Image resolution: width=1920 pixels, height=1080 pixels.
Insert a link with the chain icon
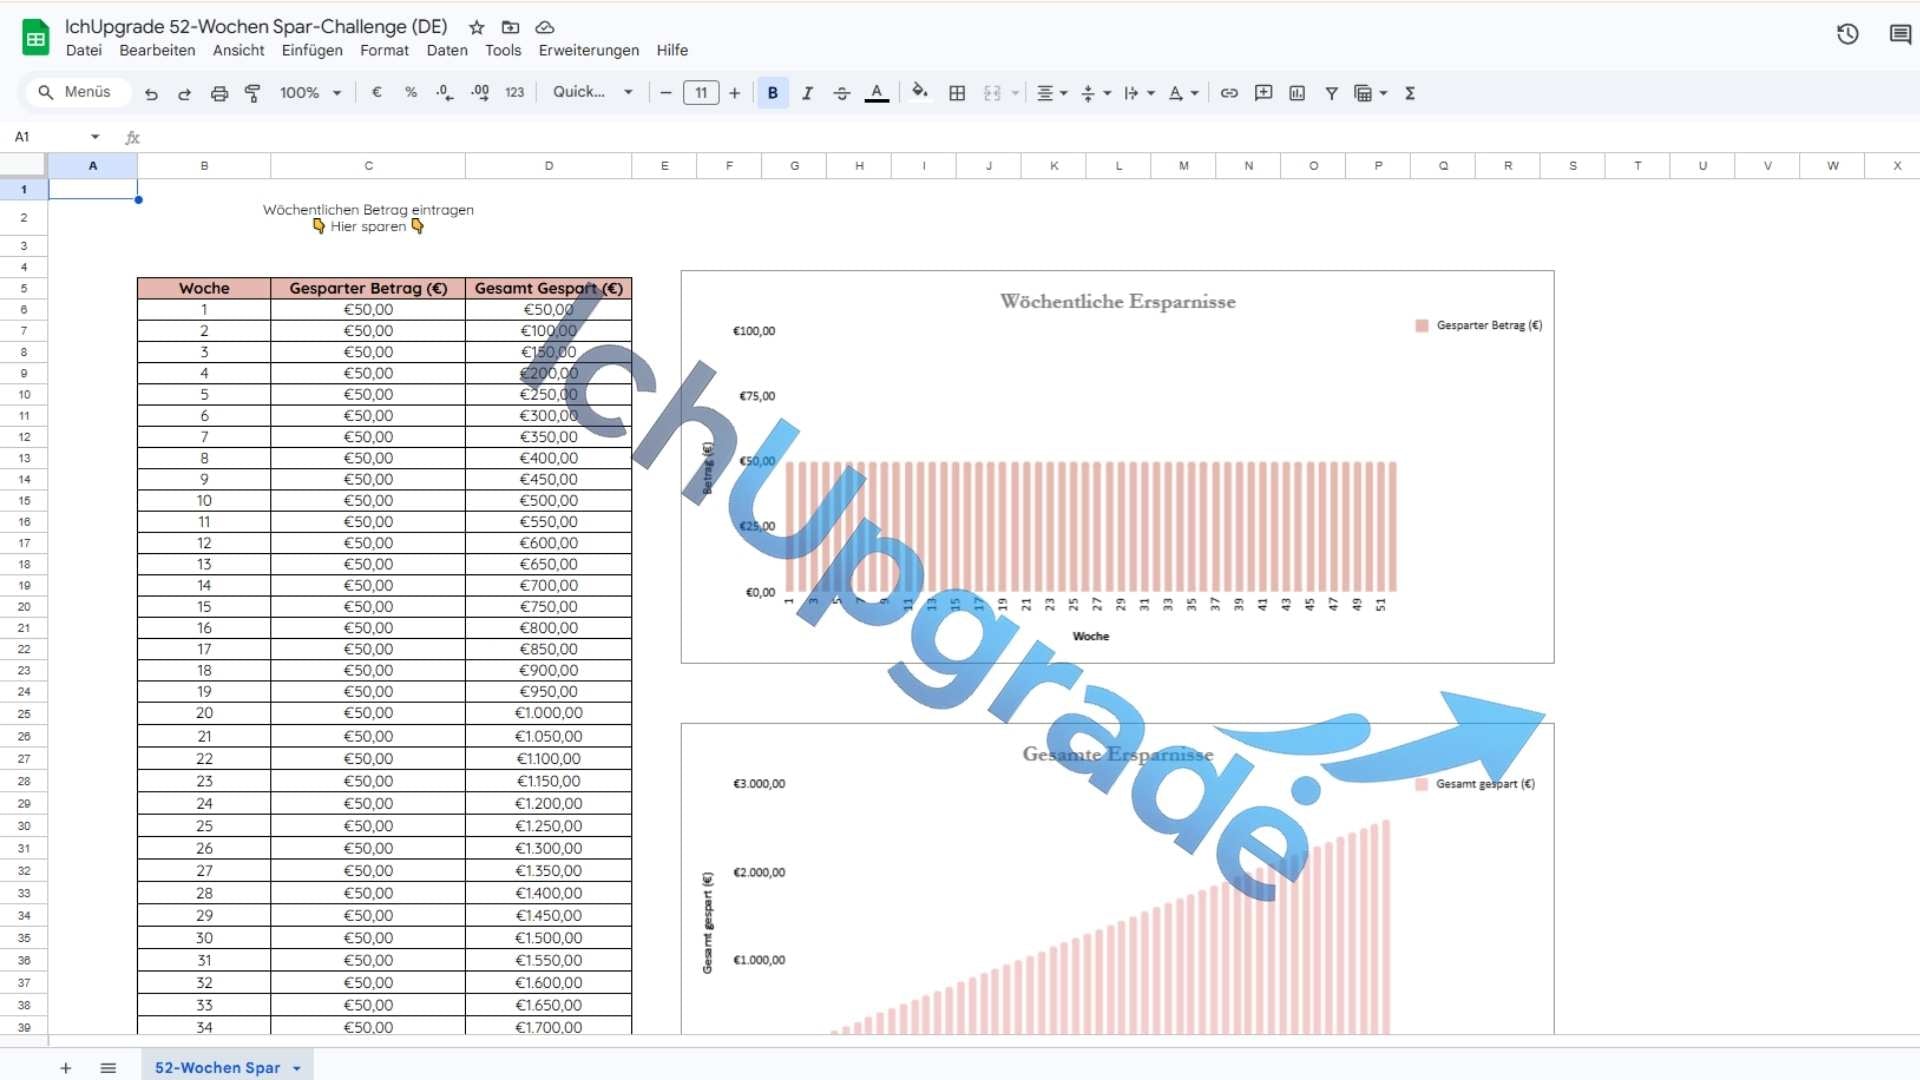[x=1229, y=93]
